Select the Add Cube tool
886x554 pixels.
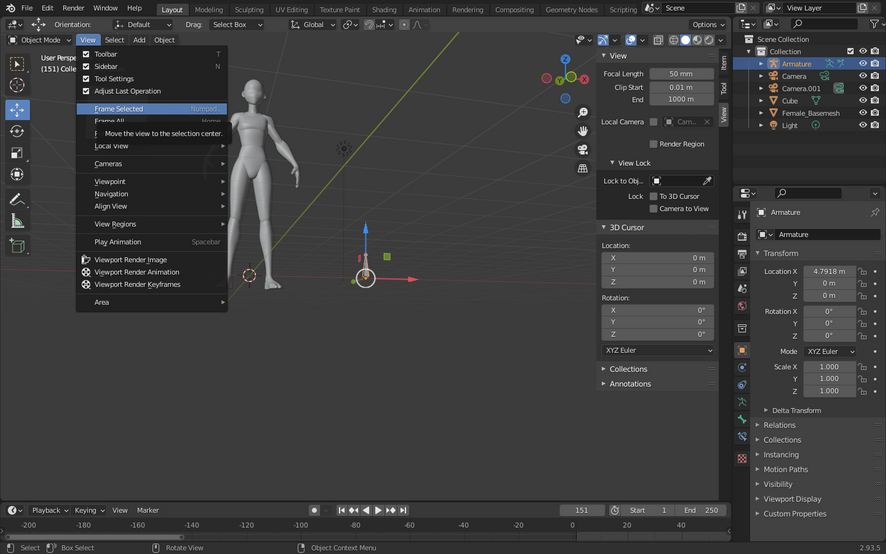[x=17, y=246]
